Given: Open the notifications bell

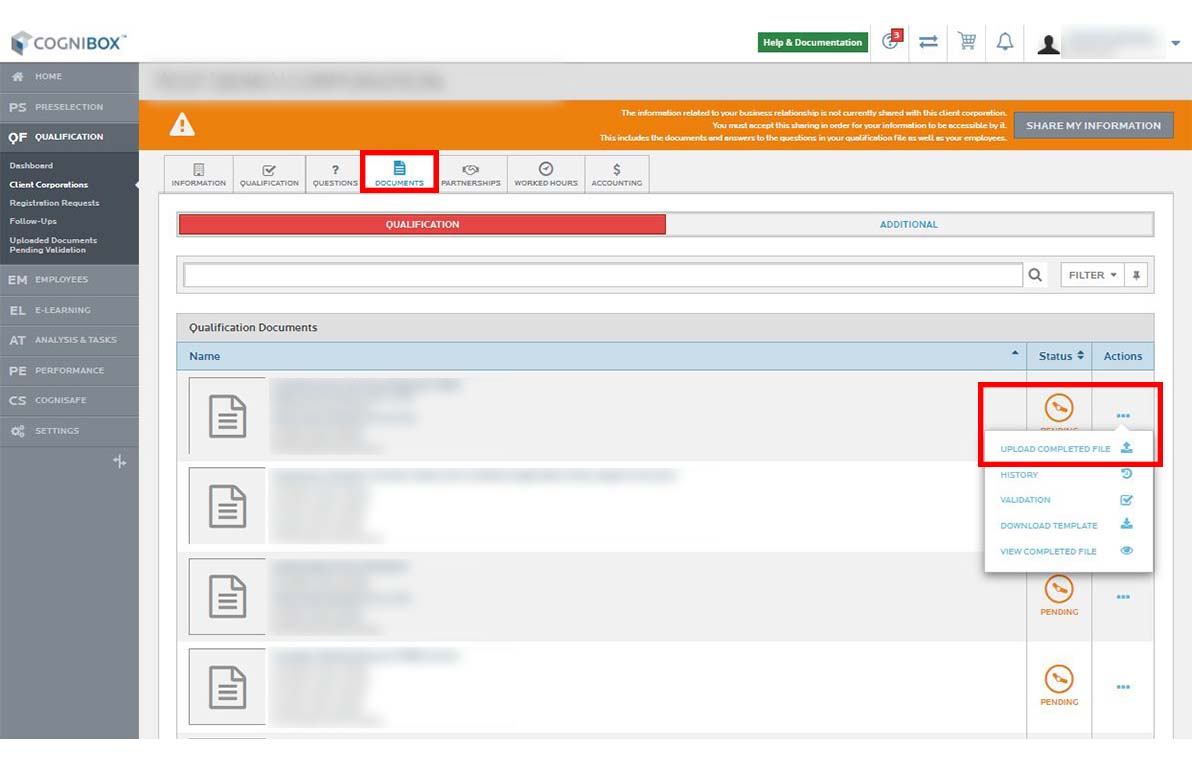Looking at the screenshot, I should pos(1005,42).
